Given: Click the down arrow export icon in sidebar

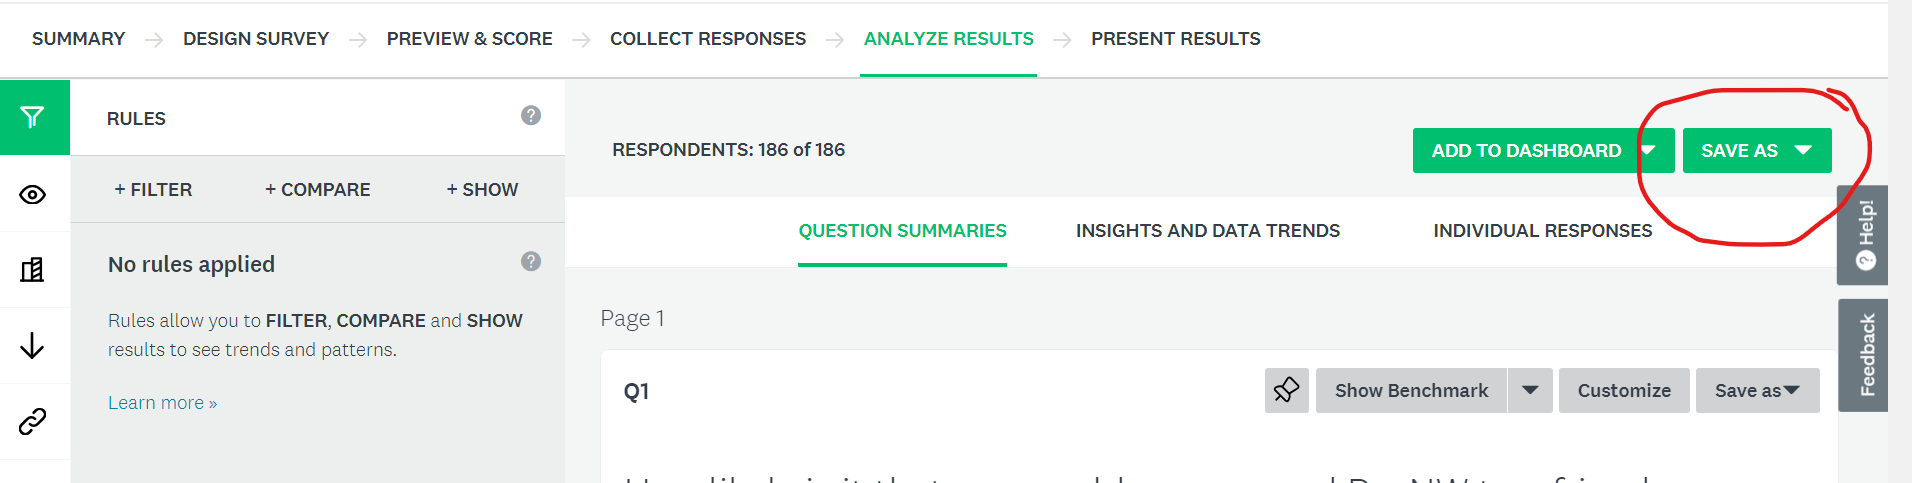Looking at the screenshot, I should pyautogui.click(x=33, y=346).
